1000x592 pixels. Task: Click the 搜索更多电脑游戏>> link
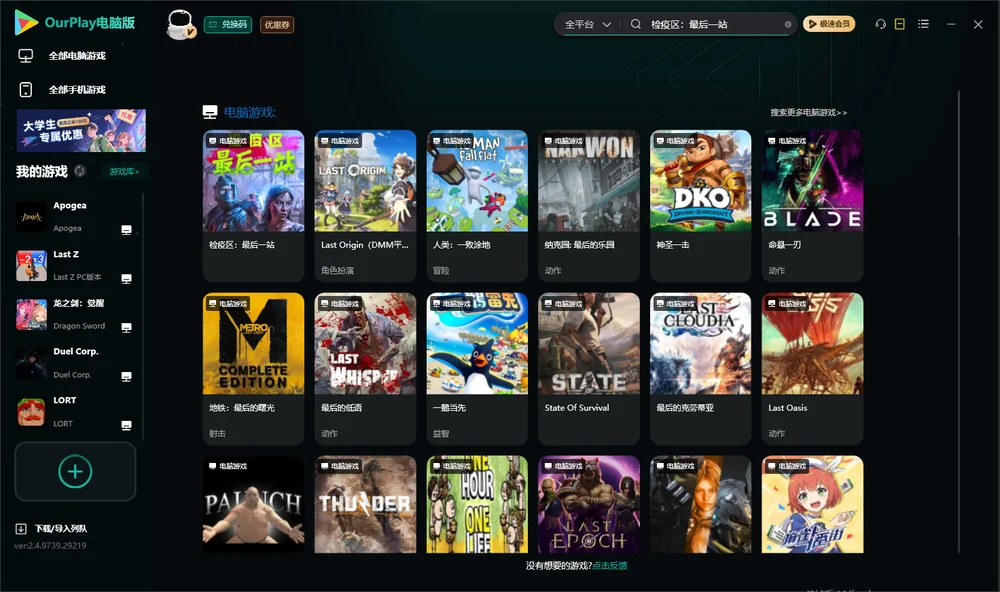(809, 112)
